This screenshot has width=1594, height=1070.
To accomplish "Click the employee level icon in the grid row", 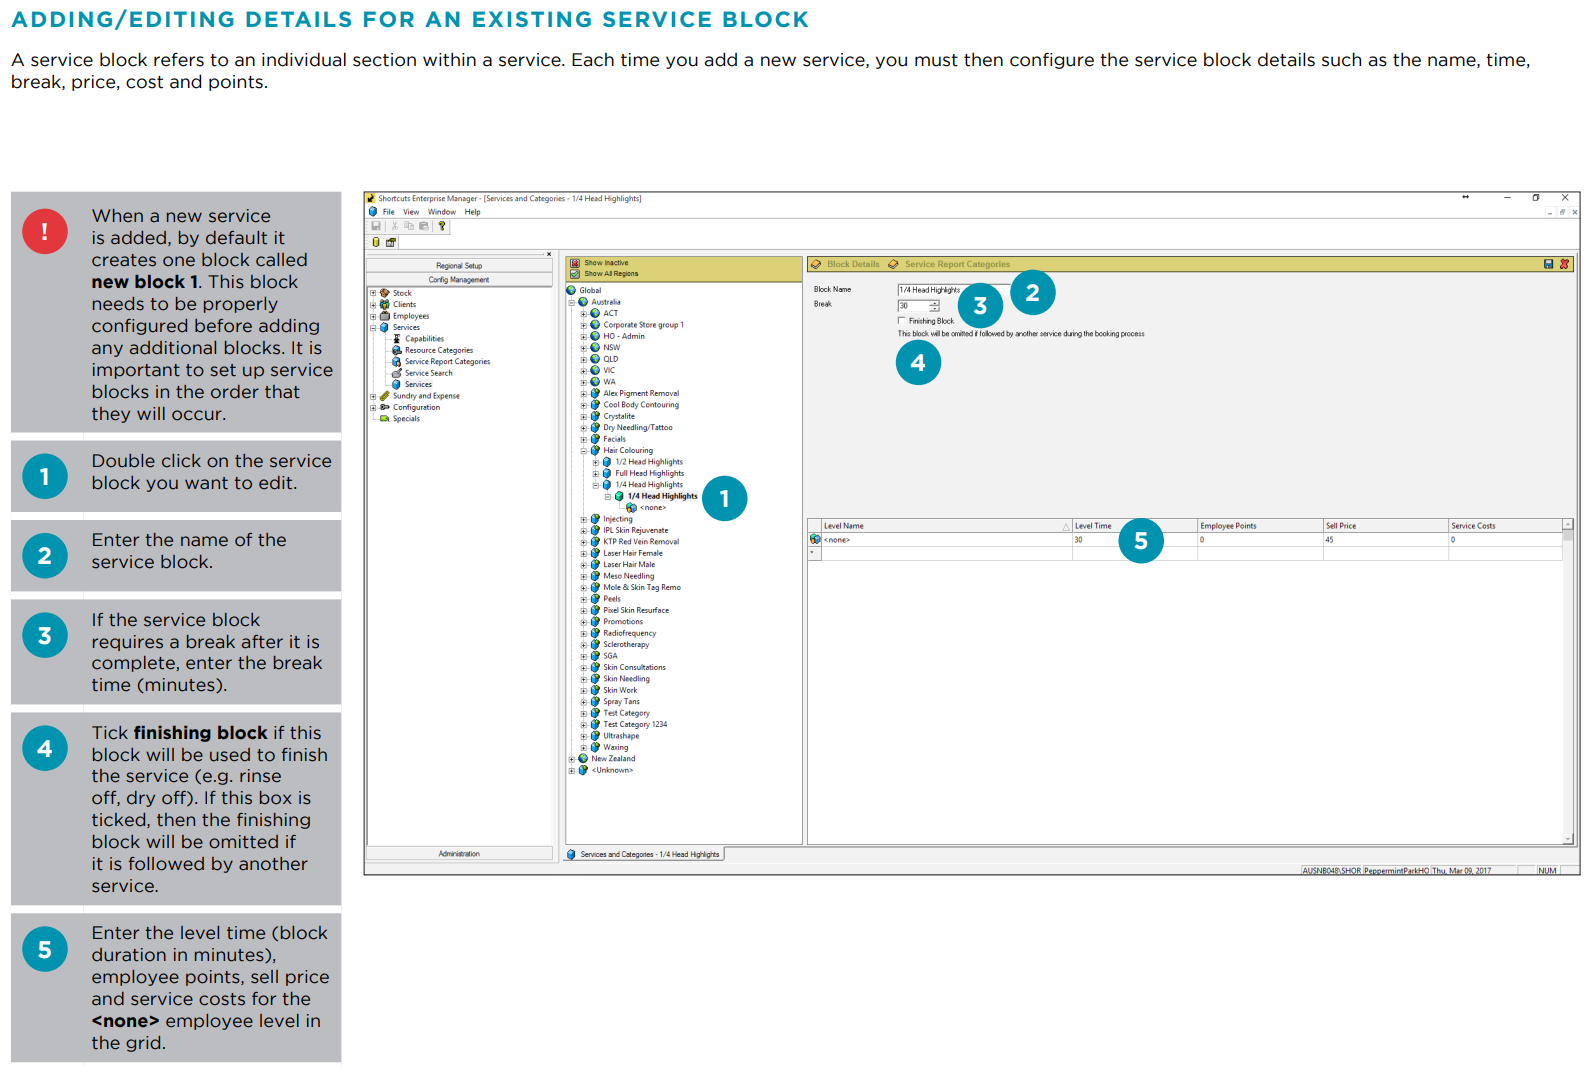I will 815,539.
